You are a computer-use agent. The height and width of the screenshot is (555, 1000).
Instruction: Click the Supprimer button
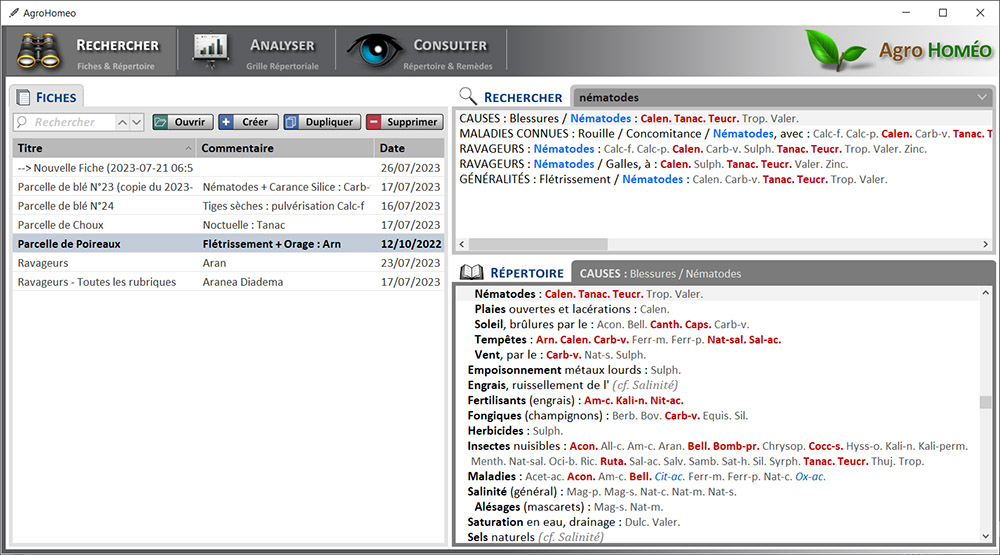405,122
